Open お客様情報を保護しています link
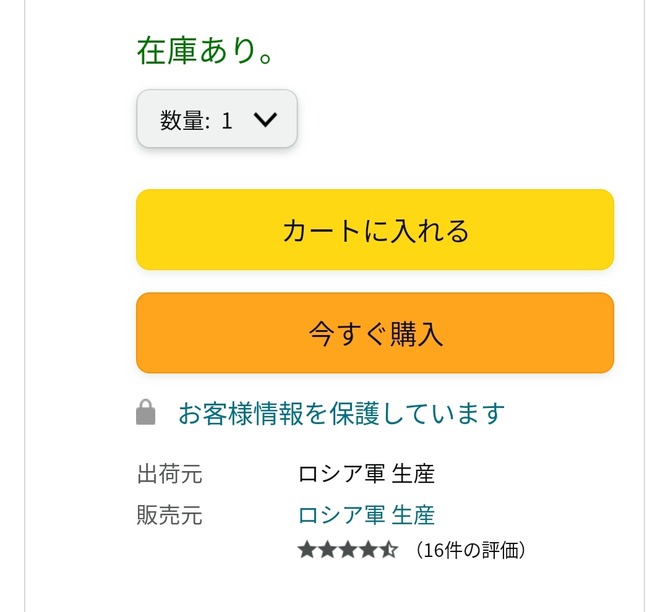Viewport: 668px width, 612px height. coord(342,413)
